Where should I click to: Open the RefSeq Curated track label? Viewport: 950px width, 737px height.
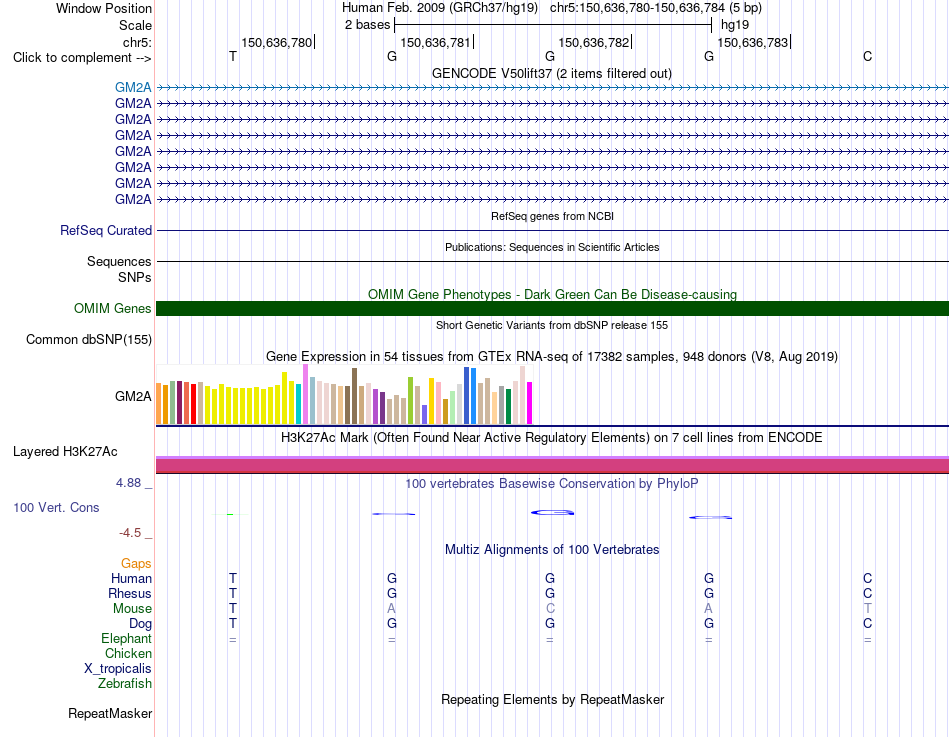pos(105,230)
